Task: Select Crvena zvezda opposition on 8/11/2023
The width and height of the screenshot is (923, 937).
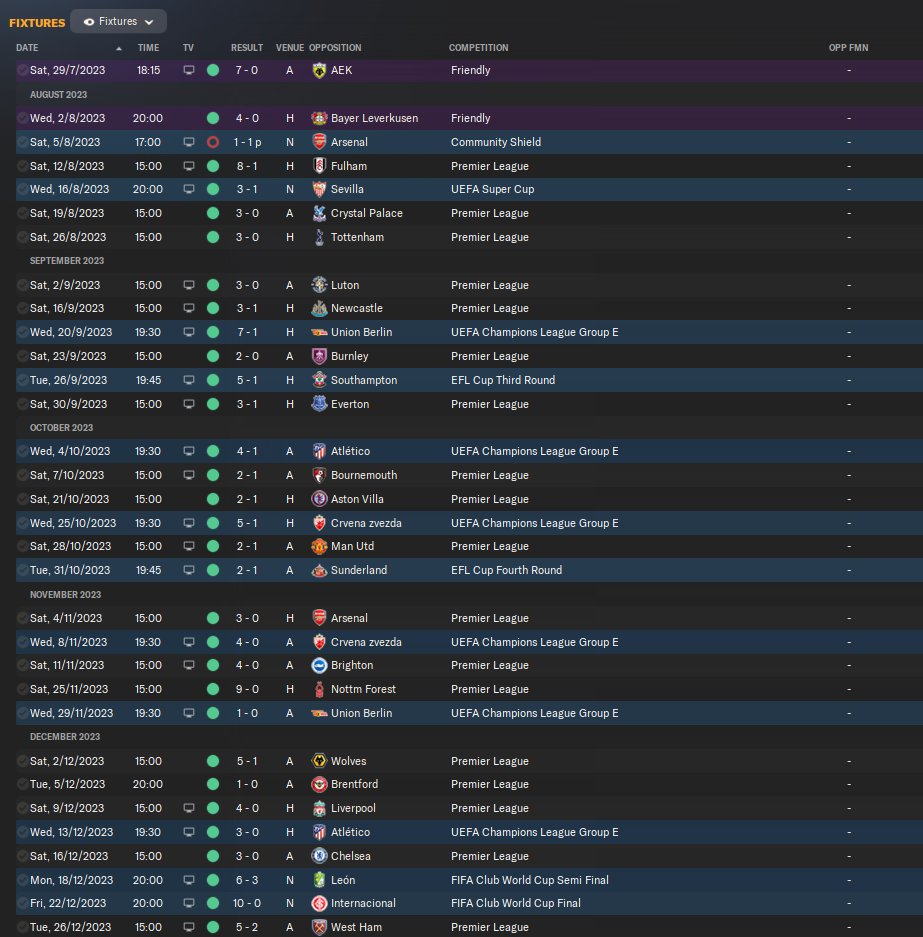Action: tap(366, 642)
